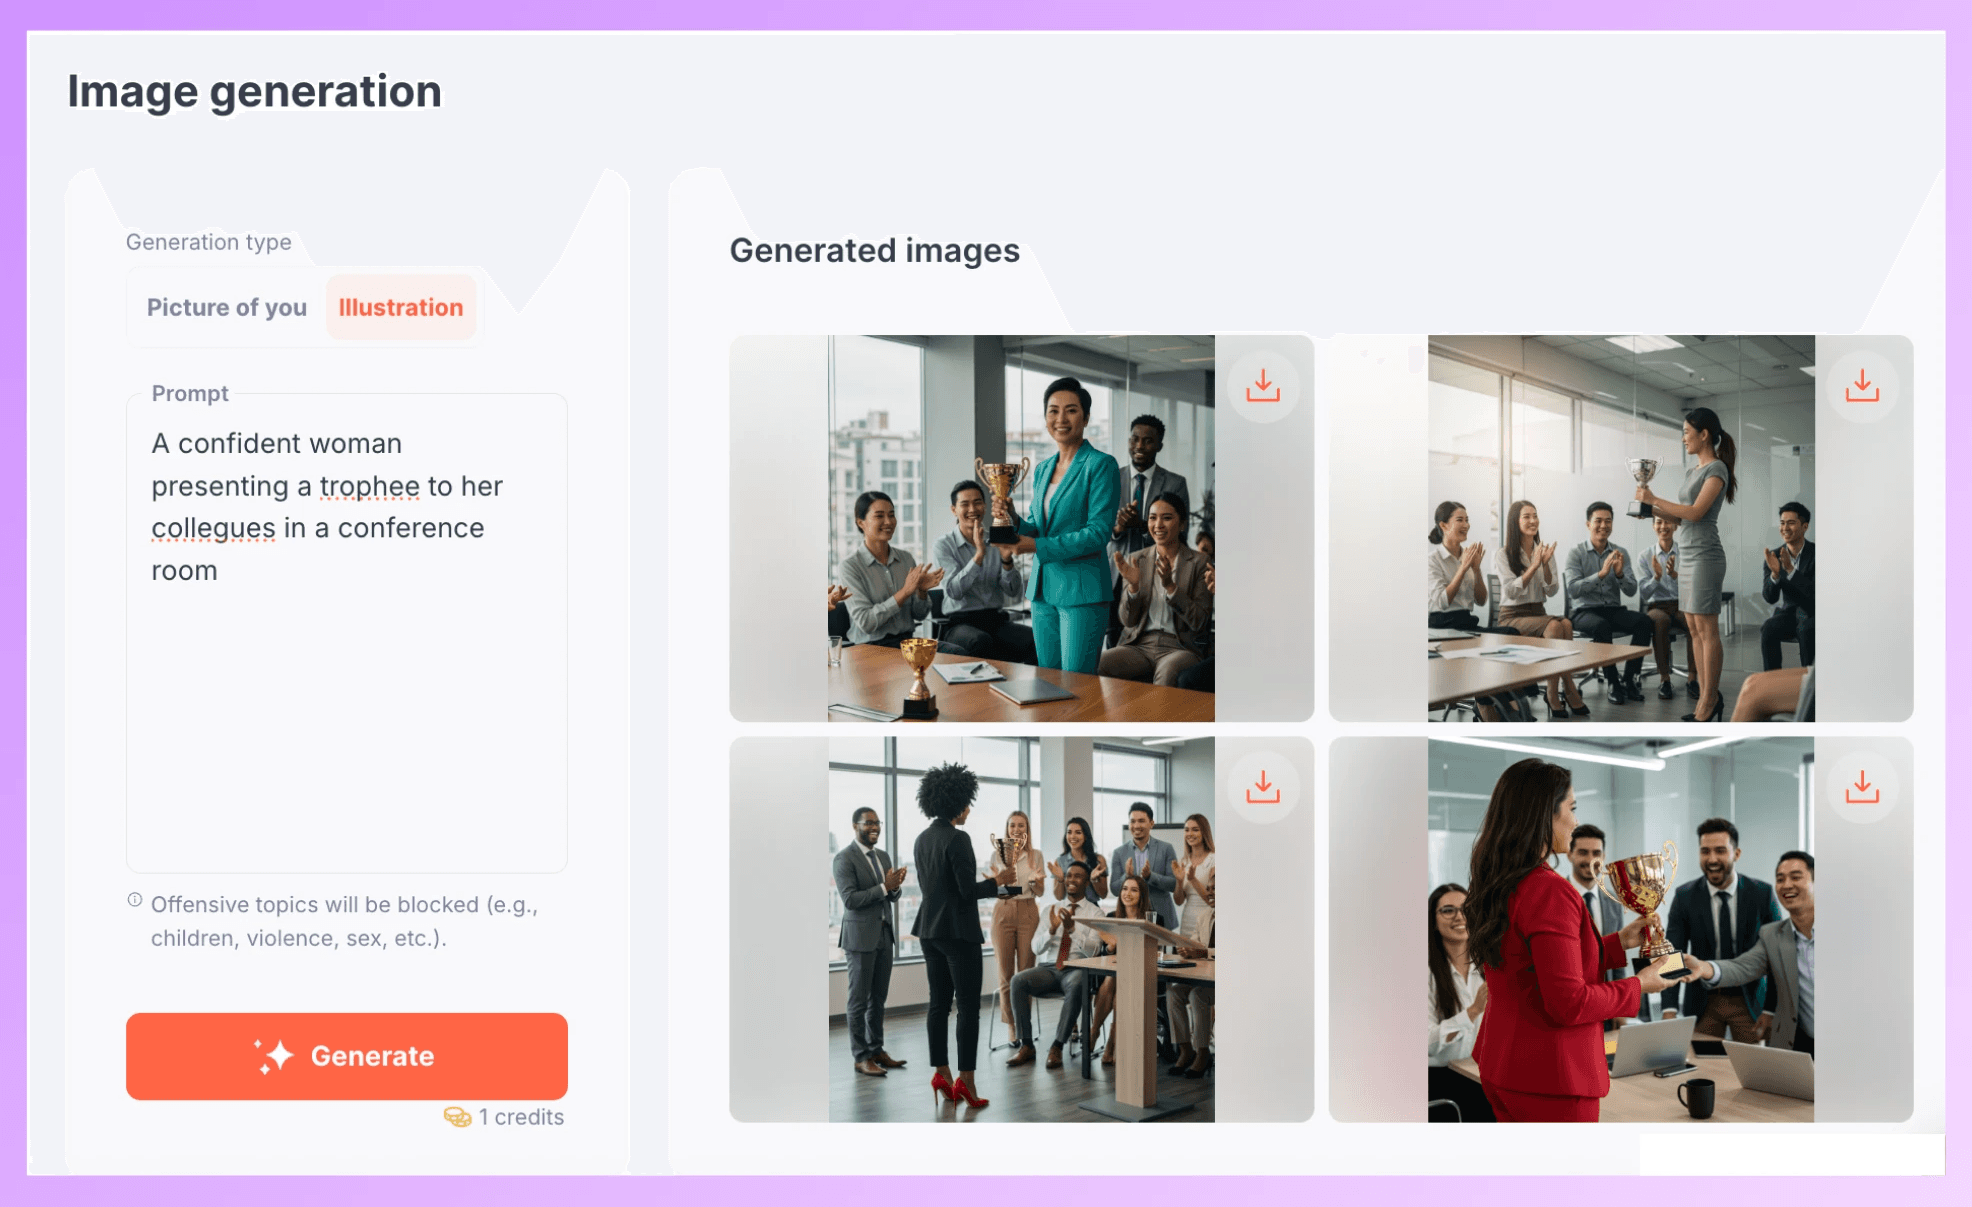Select the Picture of you generation type
Viewport: 1972px width, 1207px height.
point(227,307)
